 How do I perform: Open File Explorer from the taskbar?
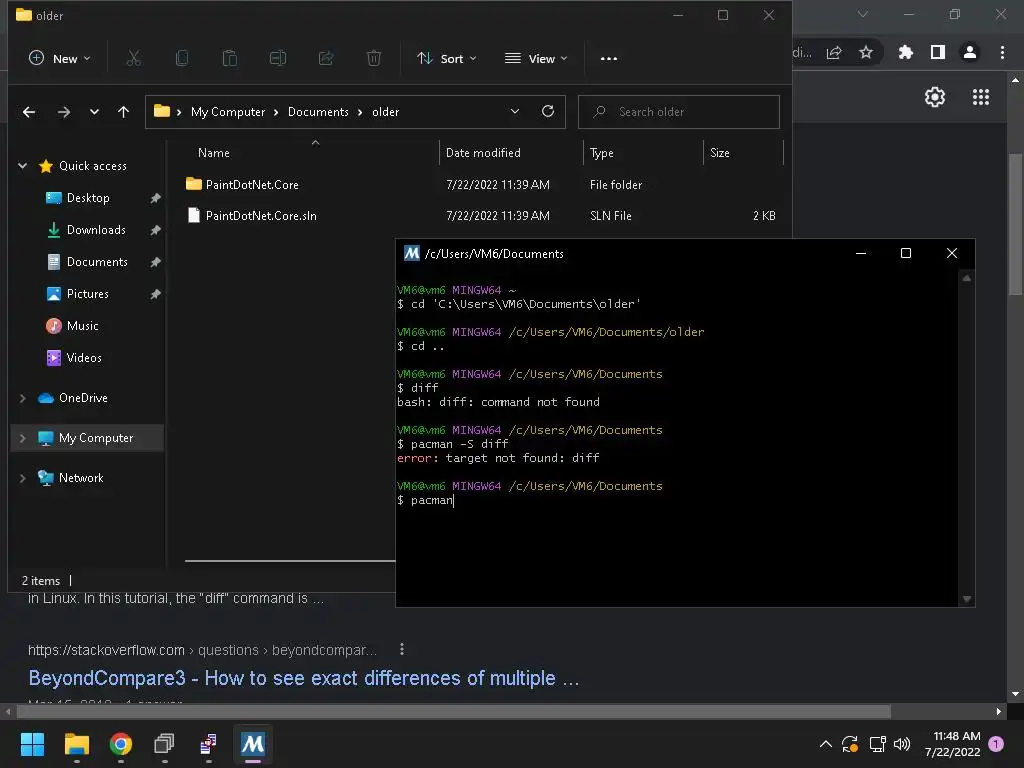point(76,744)
